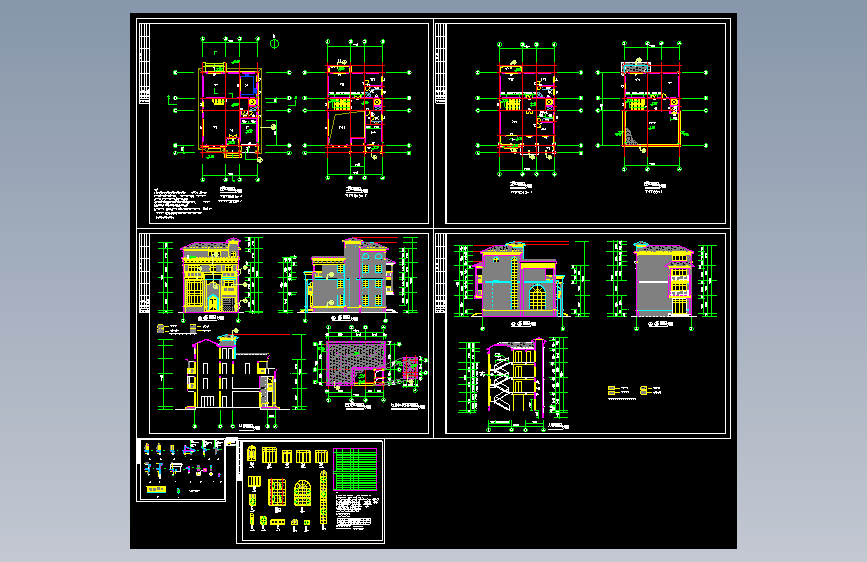Select the third floor plan in top-right sheet
Image resolution: width=867 pixels, height=562 pixels.
(x=527, y=109)
